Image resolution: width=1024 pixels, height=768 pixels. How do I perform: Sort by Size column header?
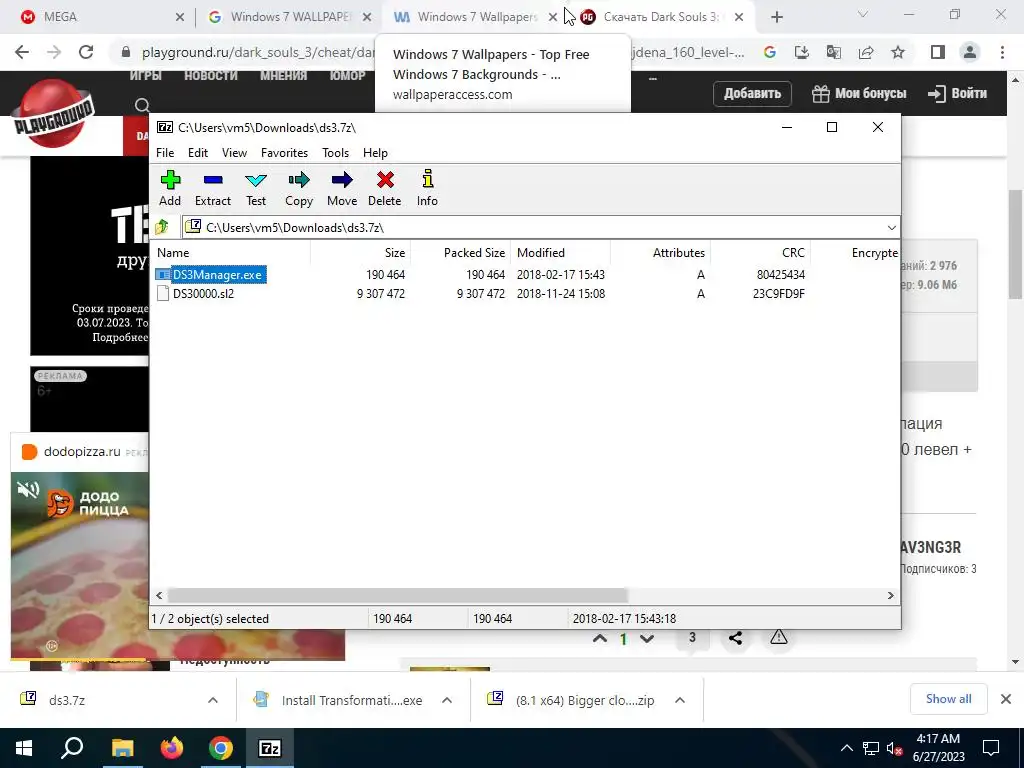360,253
